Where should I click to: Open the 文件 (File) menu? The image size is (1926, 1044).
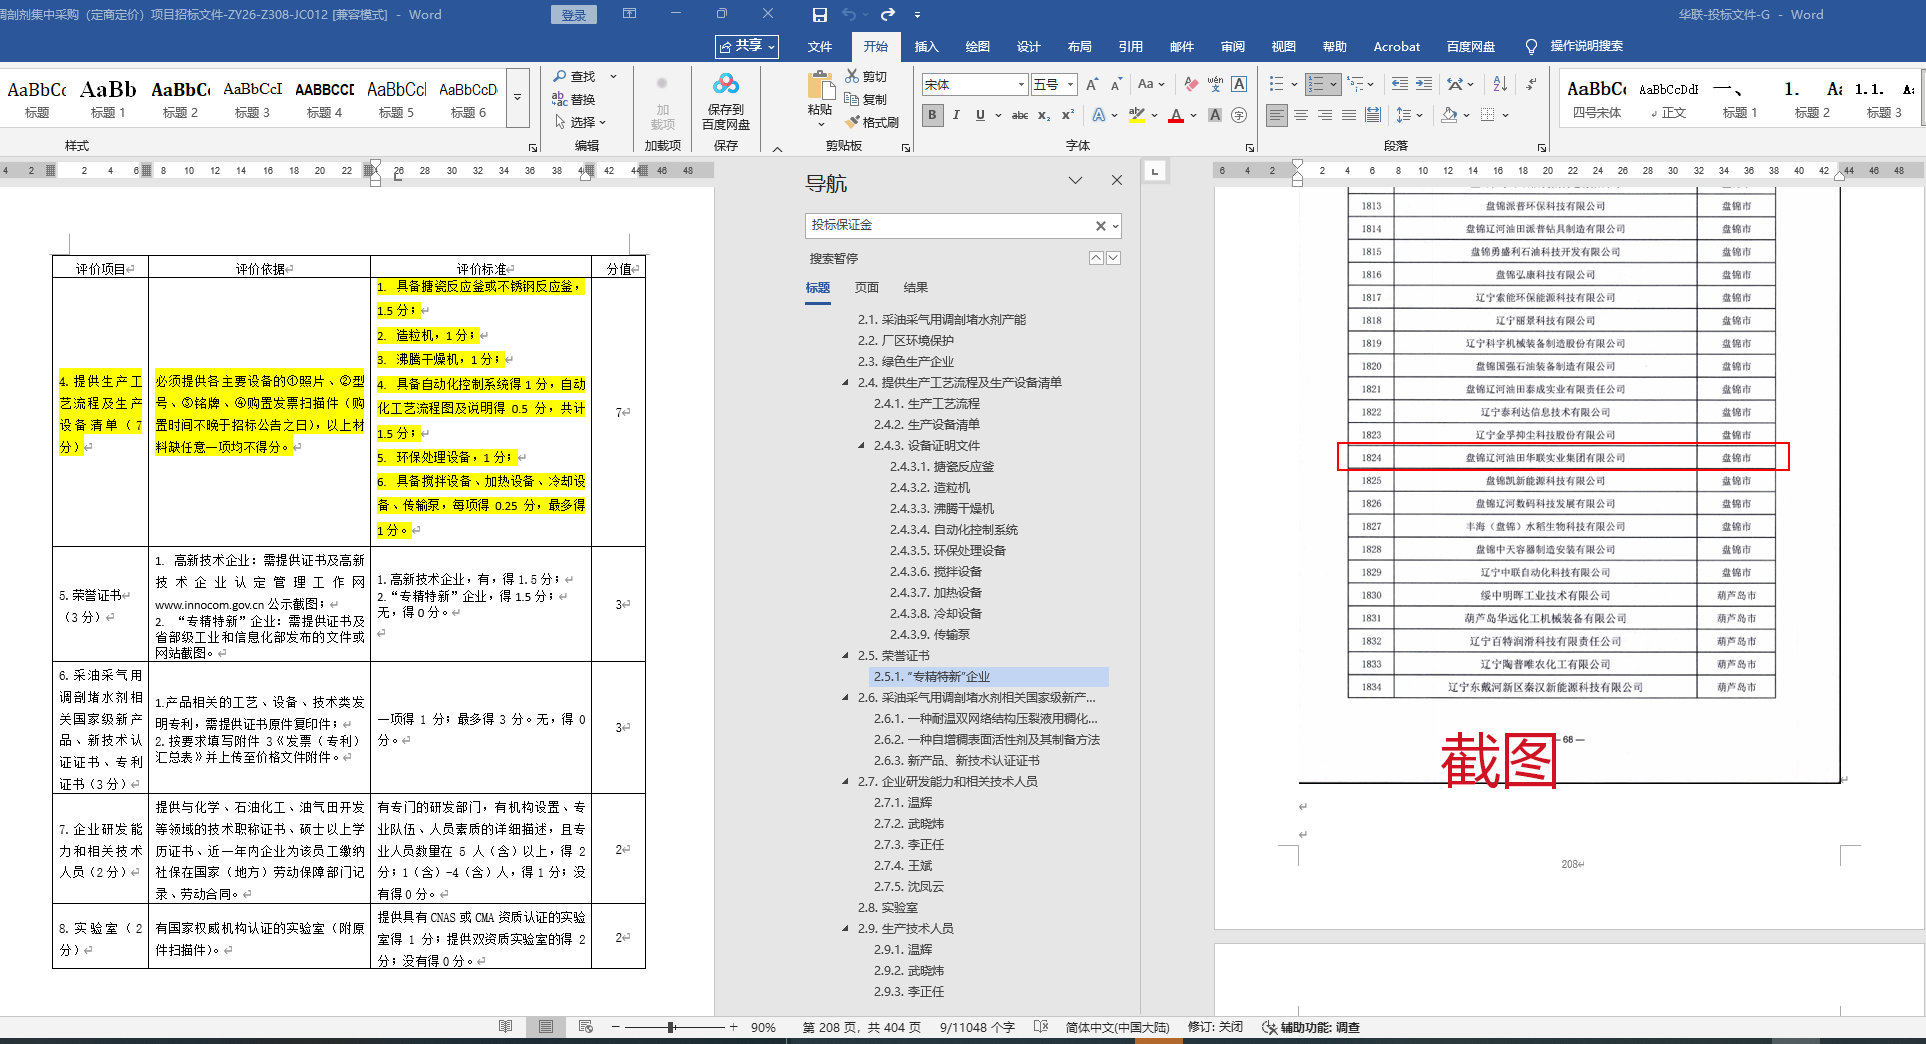coord(820,47)
